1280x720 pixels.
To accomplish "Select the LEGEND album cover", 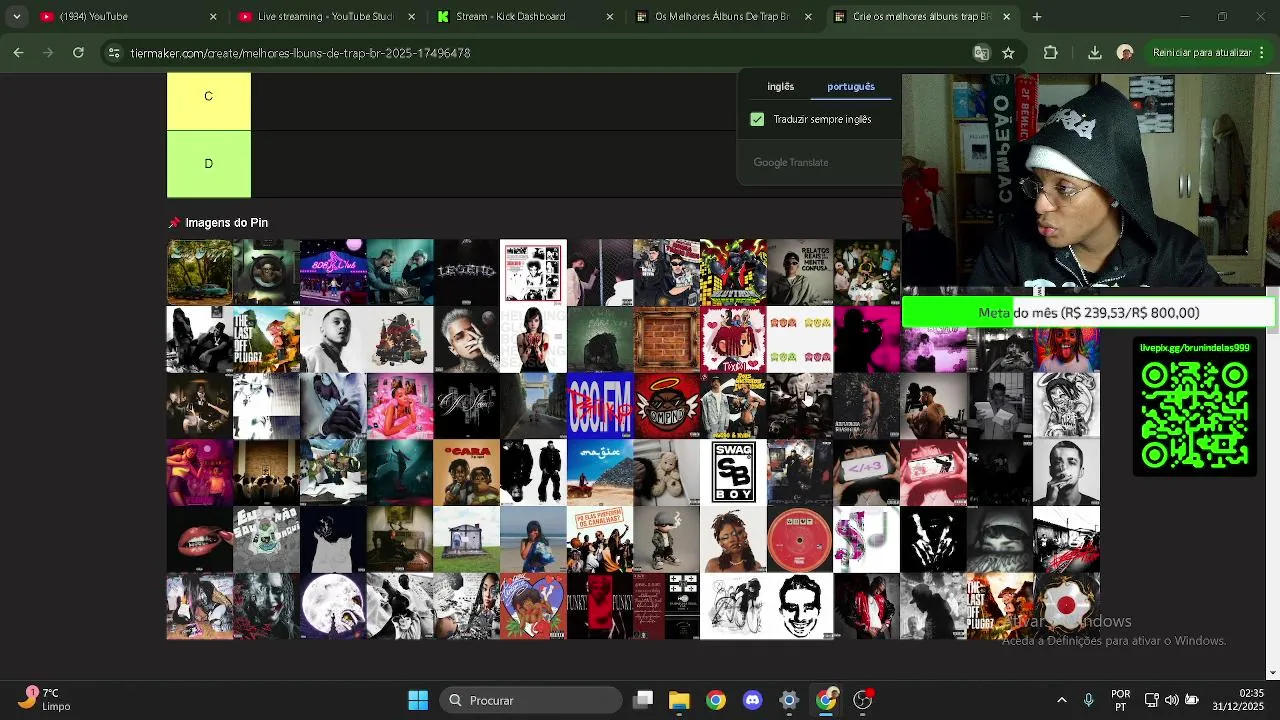I will pyautogui.click(x=466, y=272).
